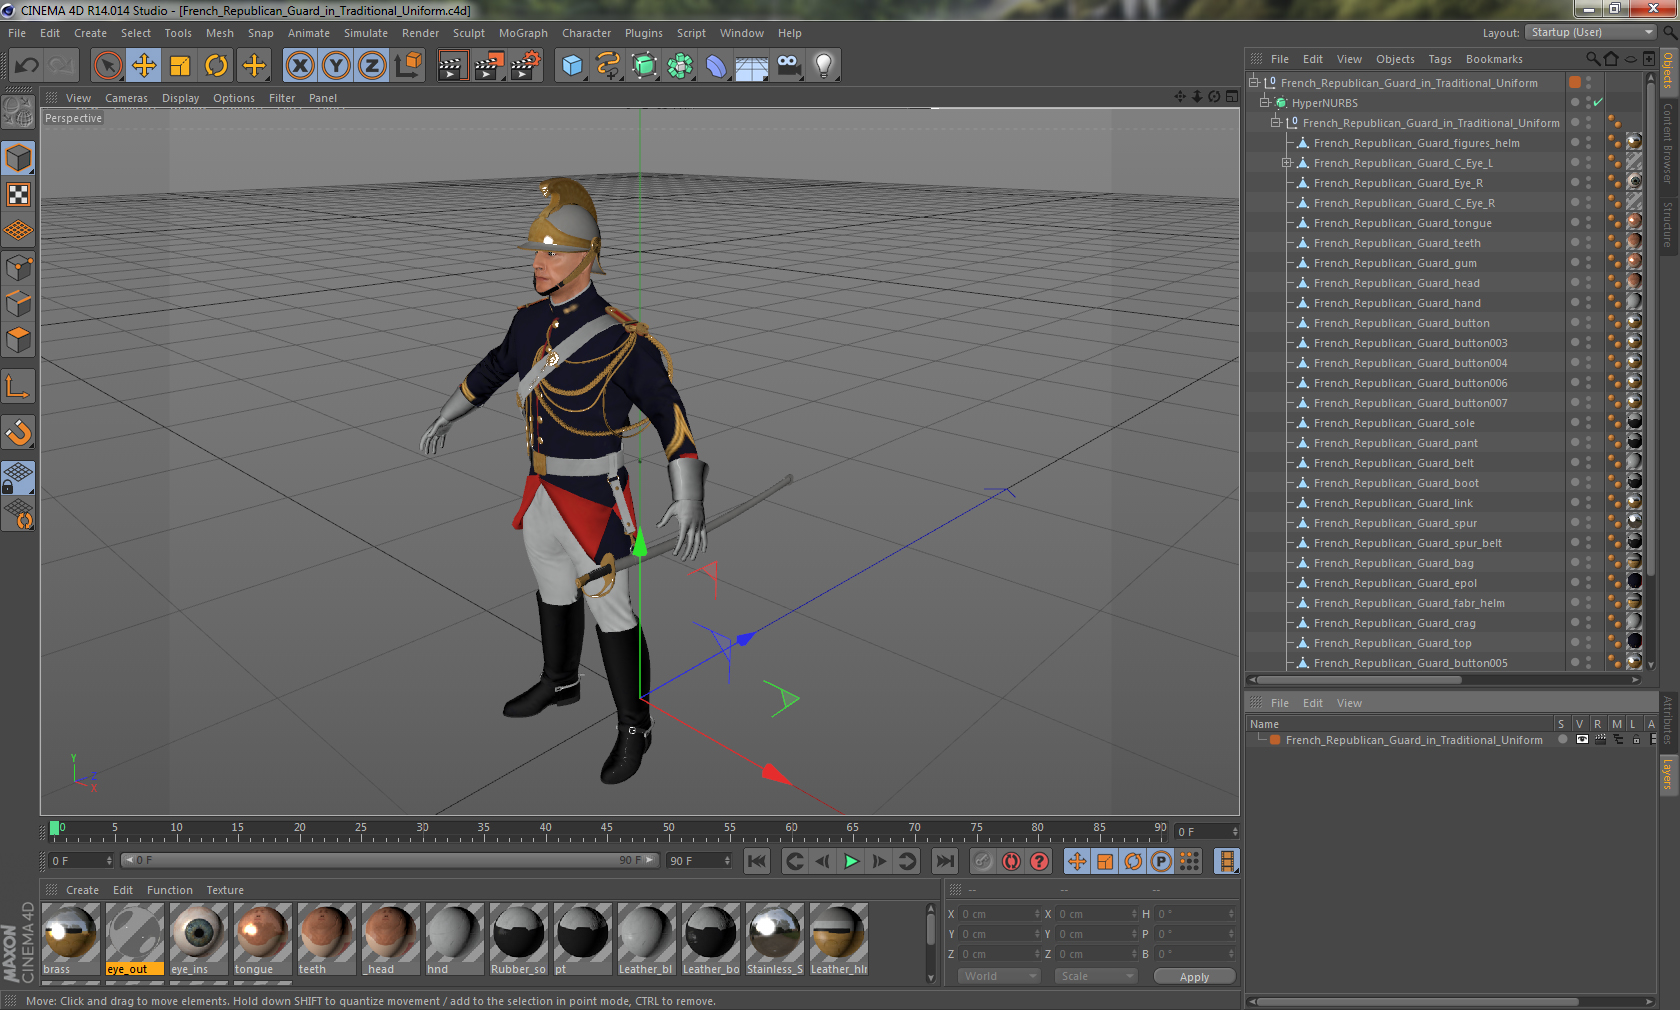Expand French_Republican_Guard_C_Eye_L object
Viewport: 1680px width, 1010px height.
[x=1287, y=163]
